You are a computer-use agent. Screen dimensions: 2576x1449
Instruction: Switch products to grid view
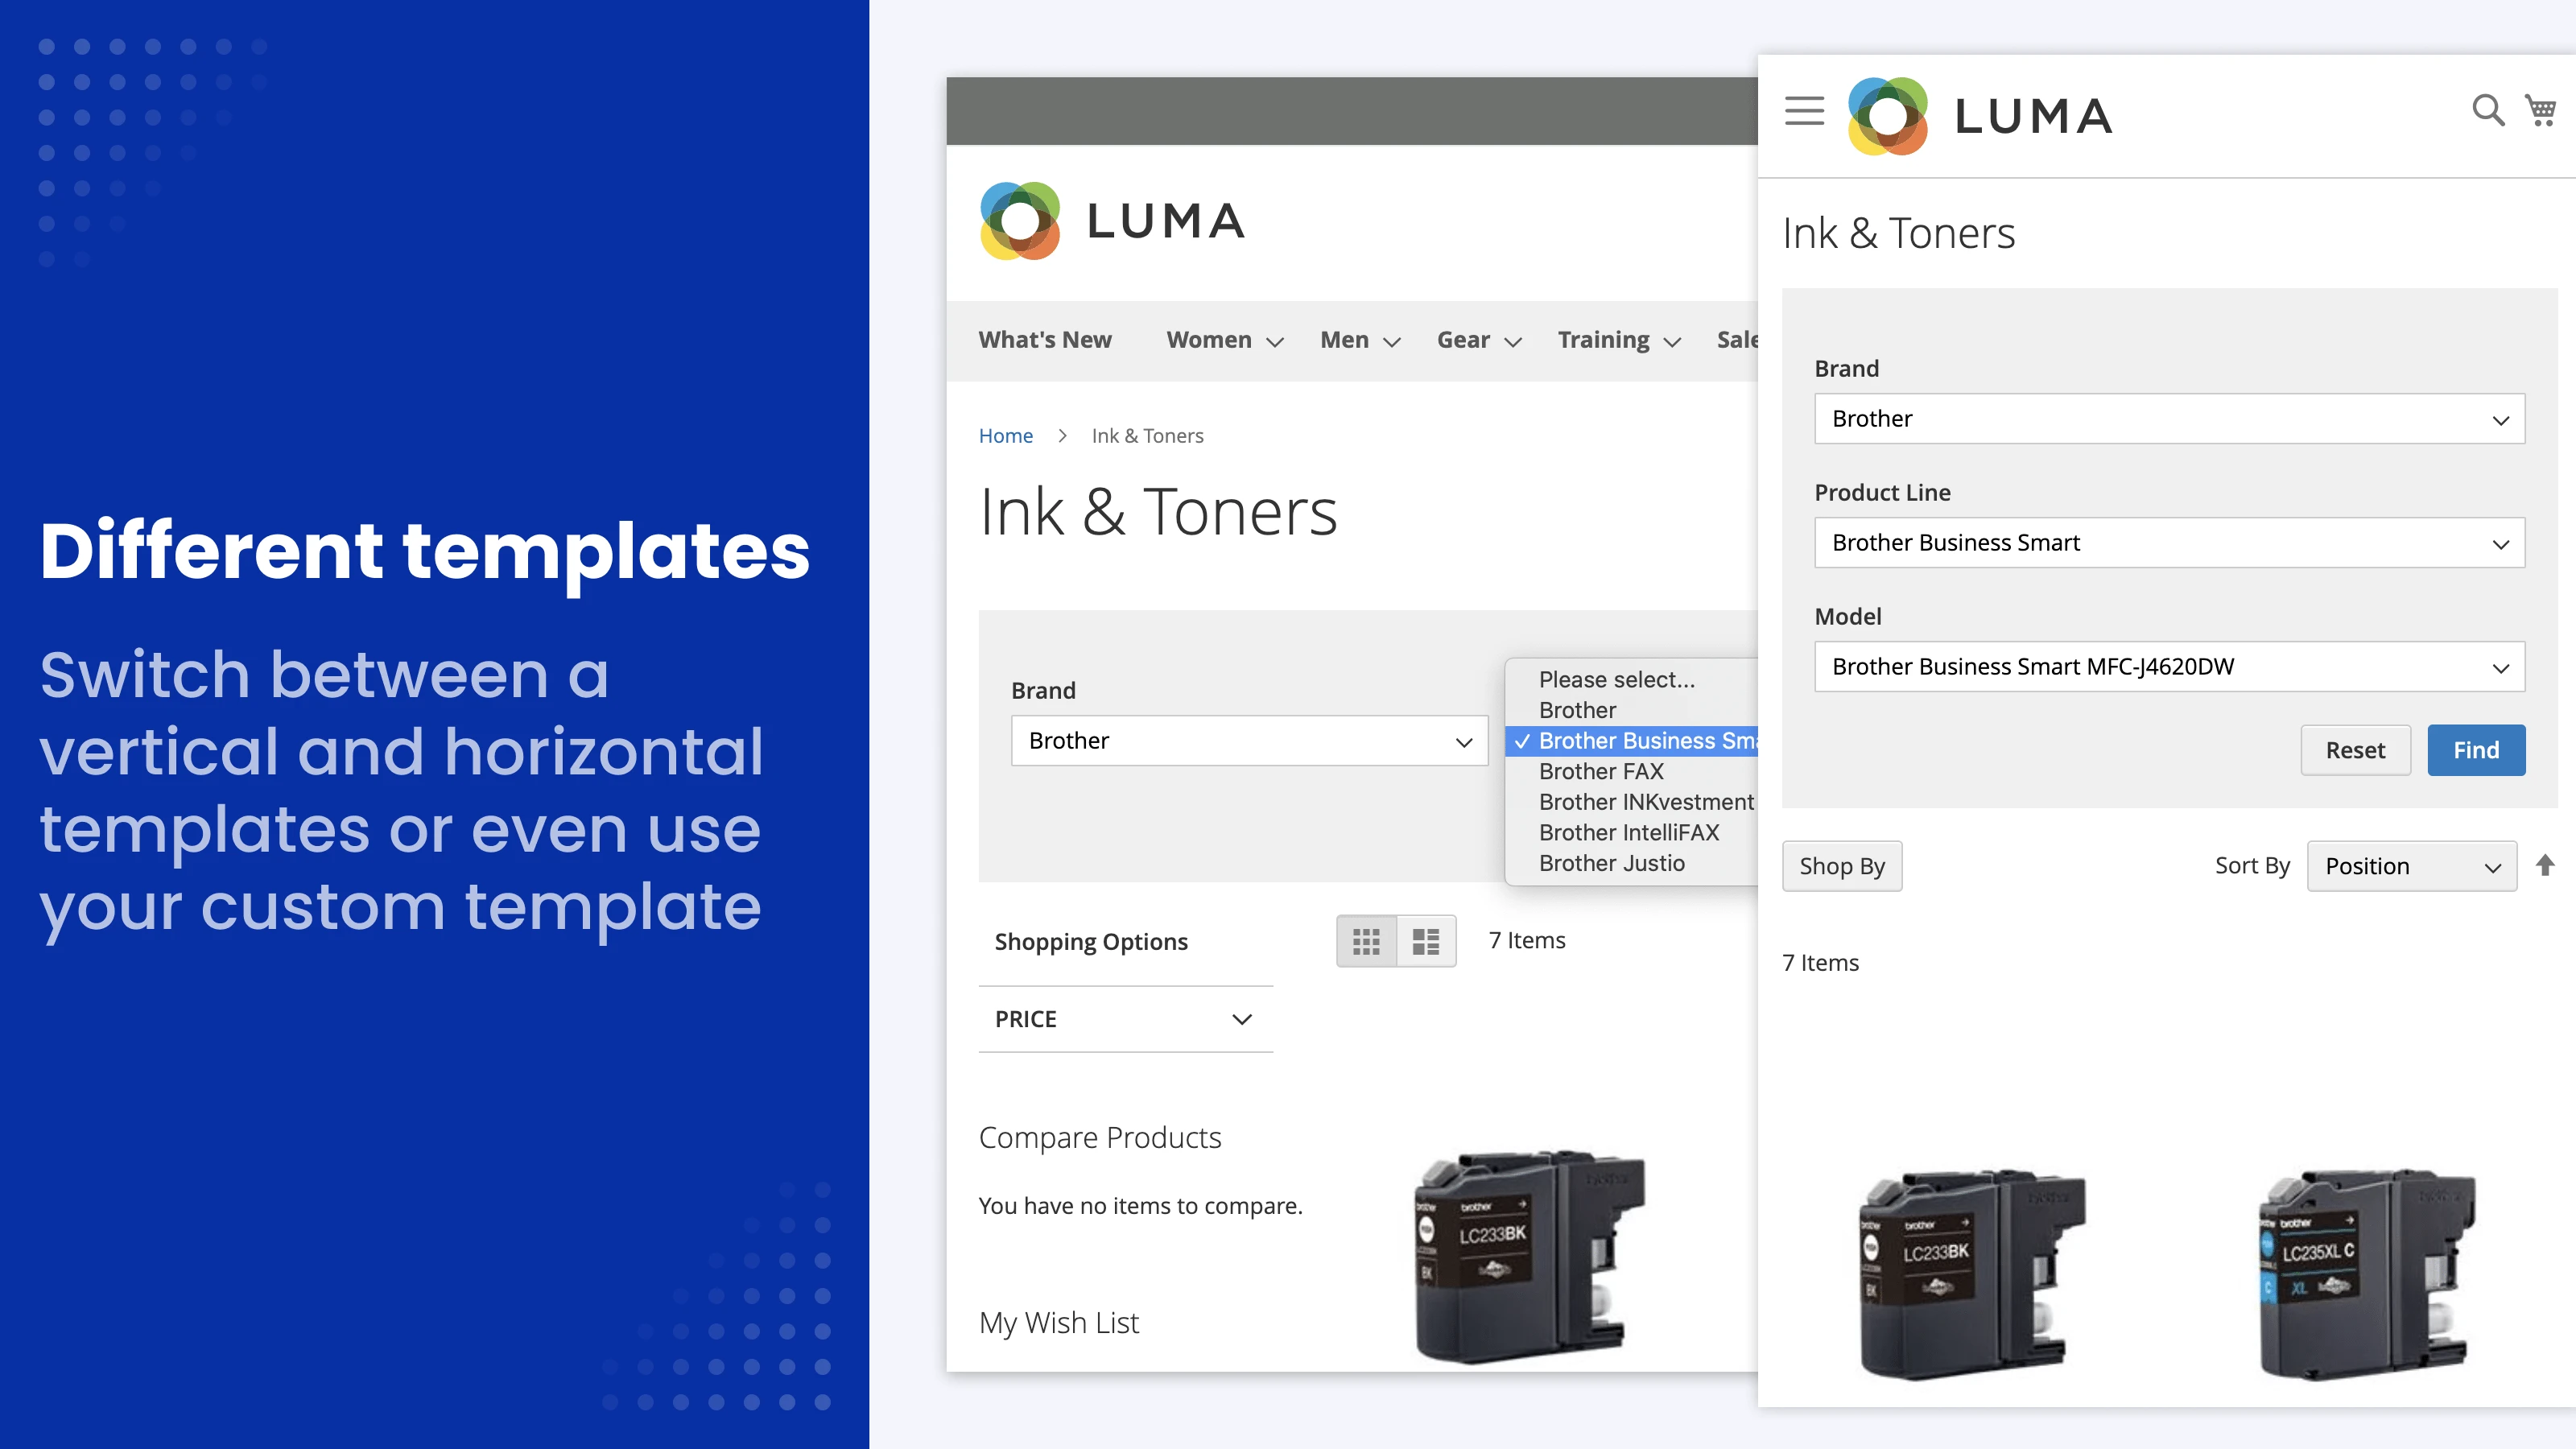1367,941
